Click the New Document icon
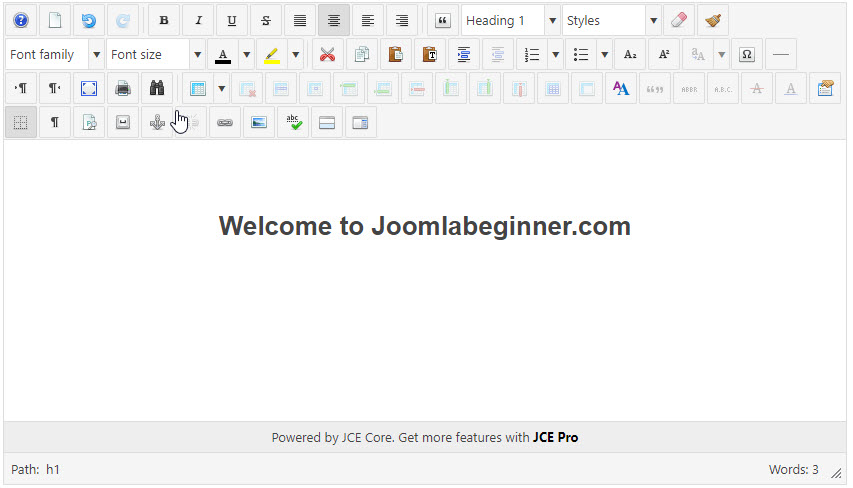 tap(55, 21)
